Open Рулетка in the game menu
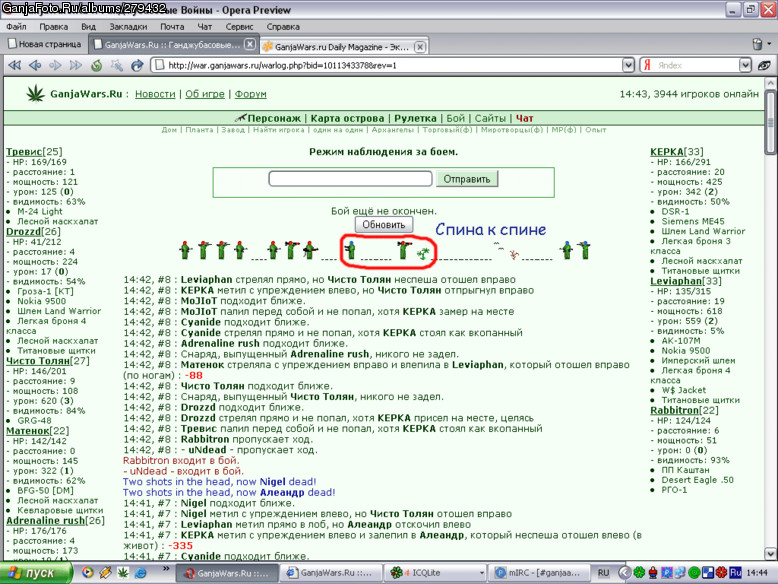Screen dimensions: 778x584 [415, 118]
